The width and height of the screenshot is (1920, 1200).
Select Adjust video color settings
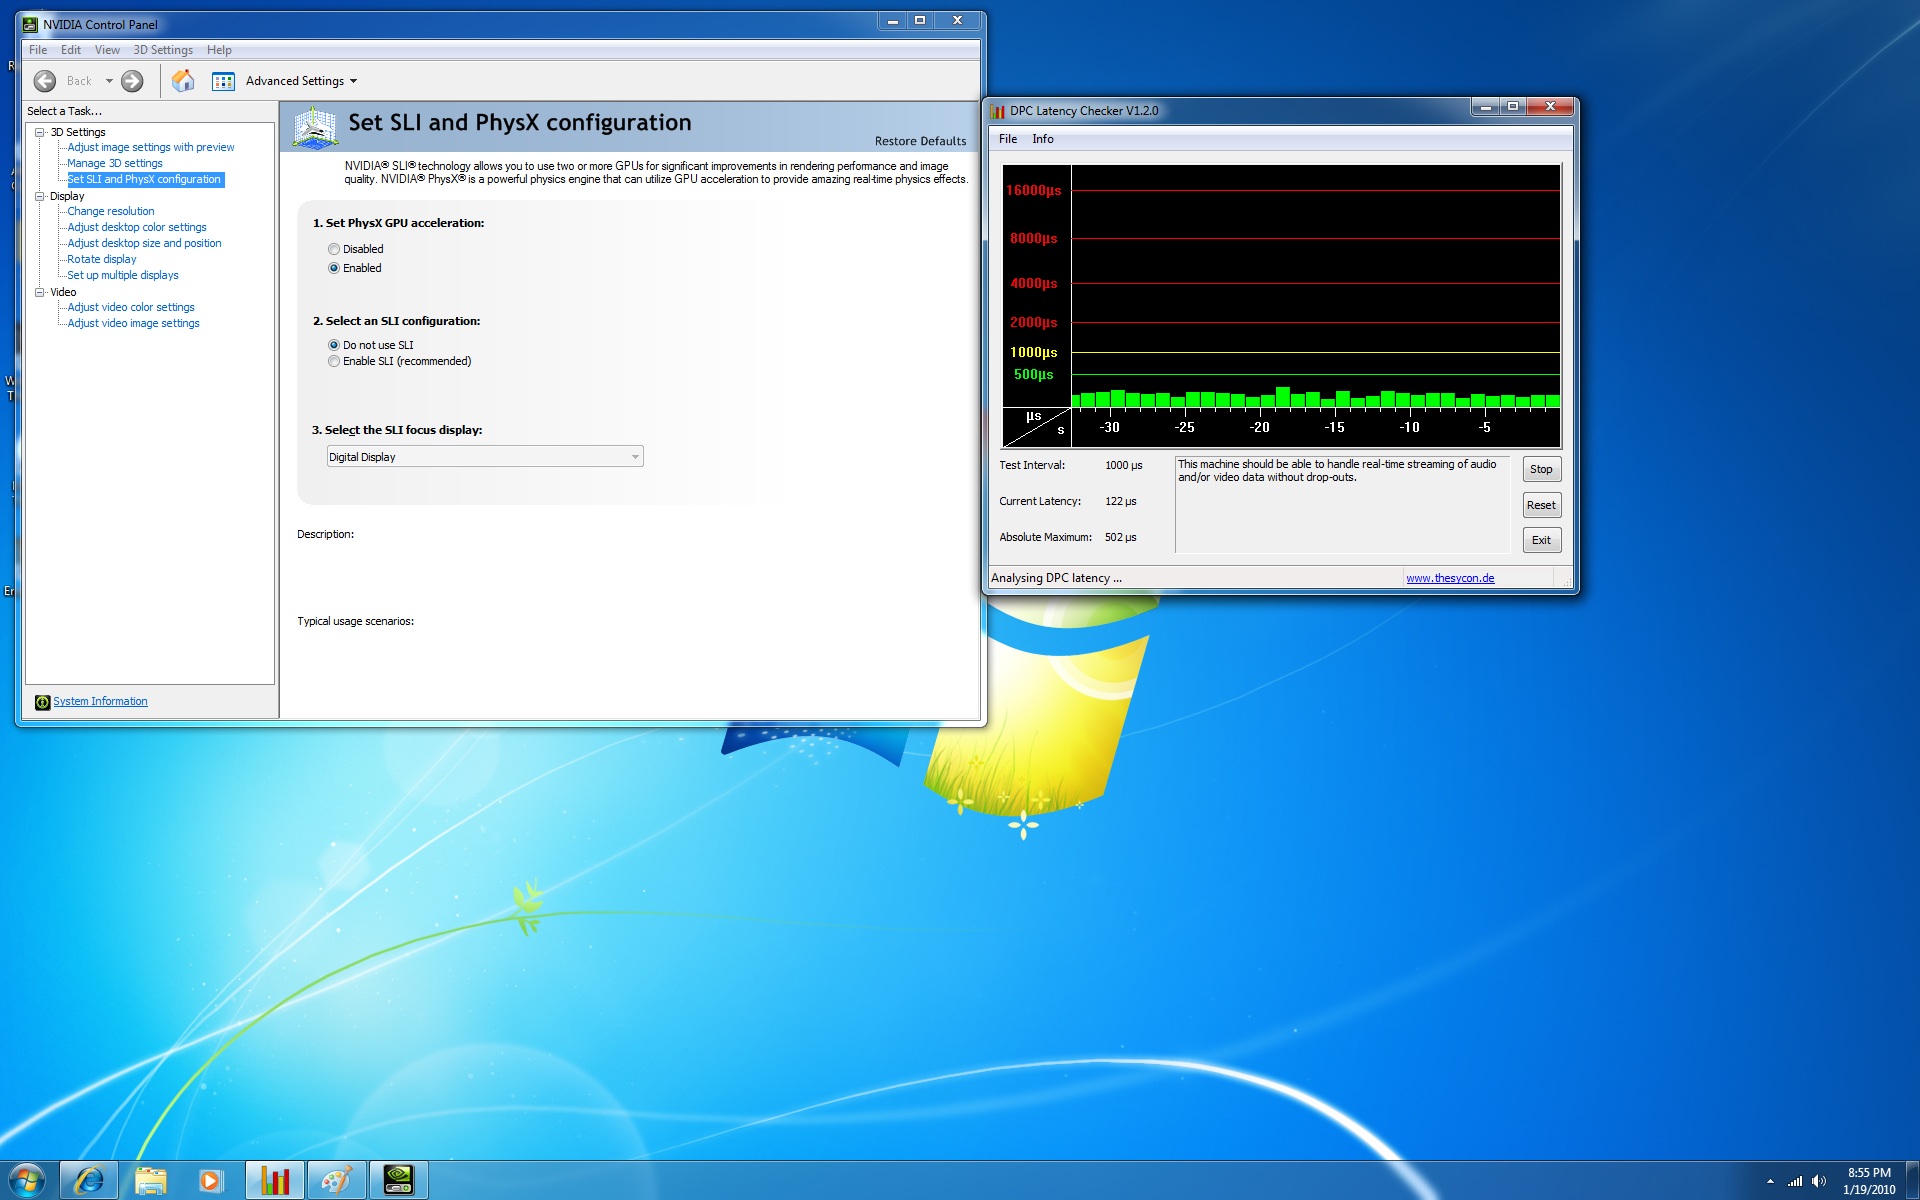coord(131,307)
